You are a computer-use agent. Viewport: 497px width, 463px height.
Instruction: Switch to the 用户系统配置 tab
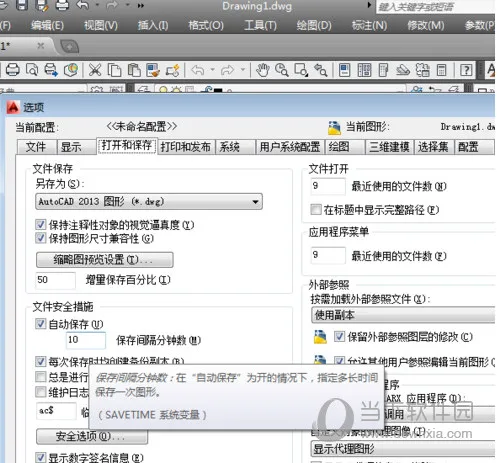click(290, 147)
